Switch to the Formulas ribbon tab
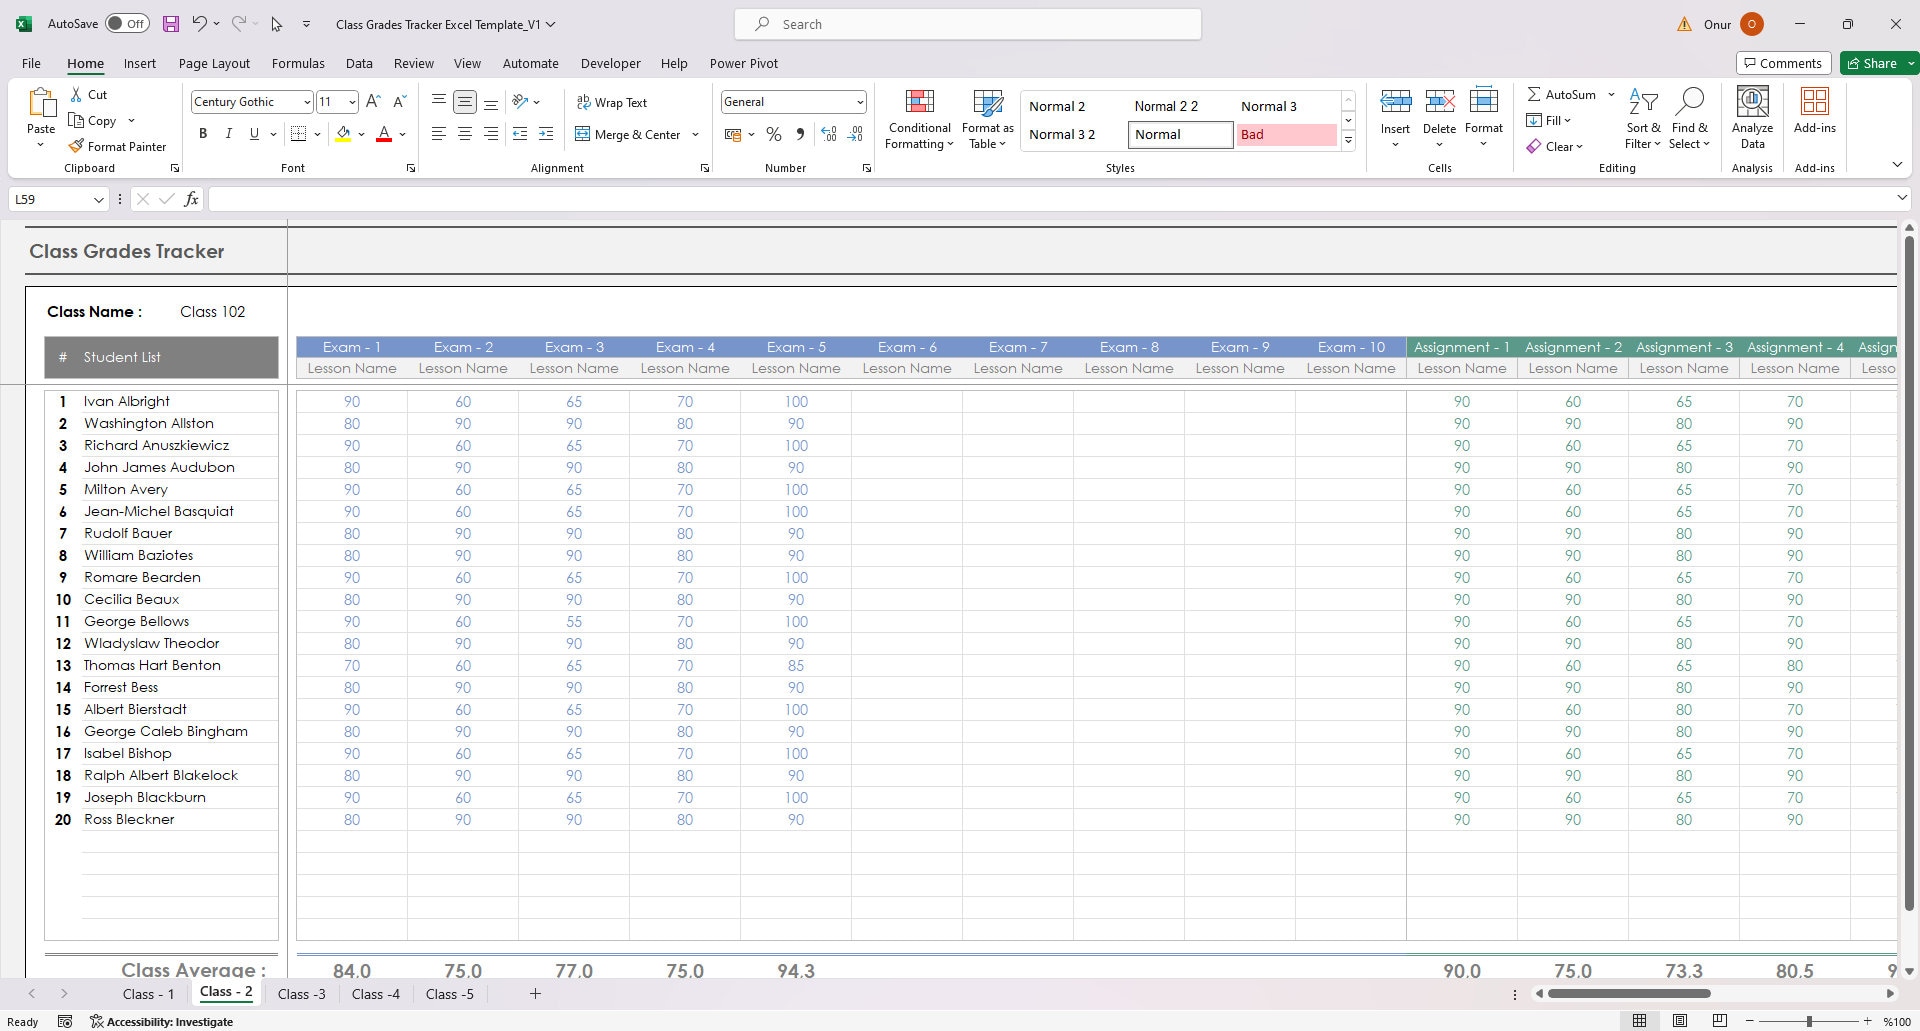 pyautogui.click(x=298, y=63)
